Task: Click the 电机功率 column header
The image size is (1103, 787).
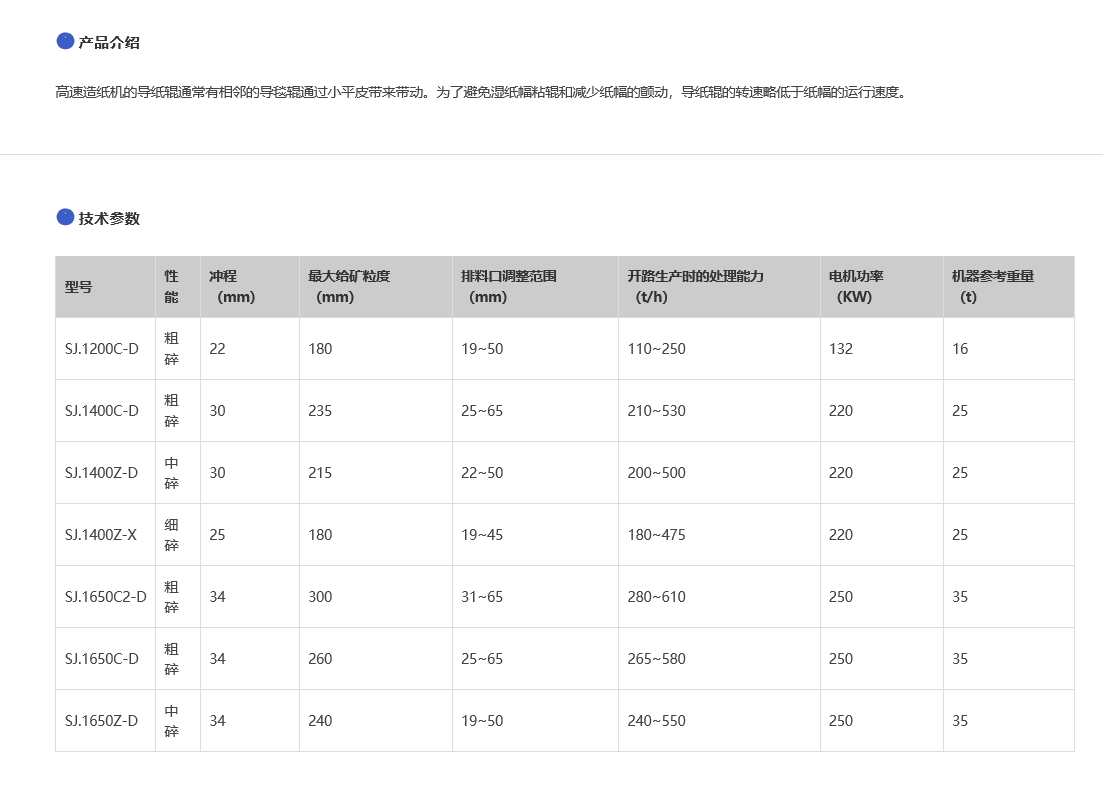Action: click(856, 286)
